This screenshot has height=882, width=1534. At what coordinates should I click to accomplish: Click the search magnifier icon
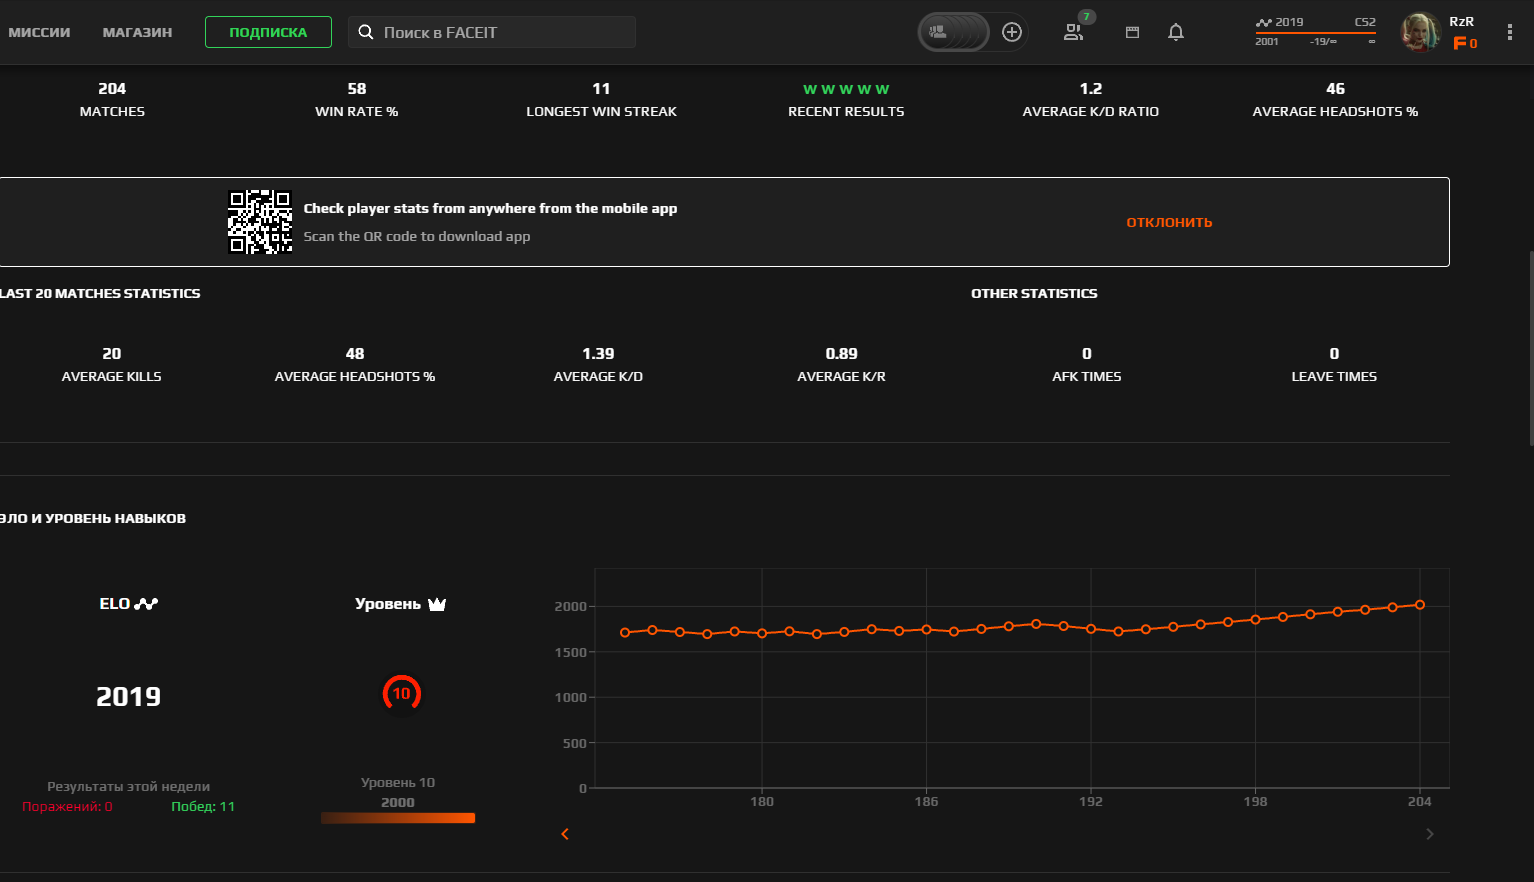coord(366,32)
